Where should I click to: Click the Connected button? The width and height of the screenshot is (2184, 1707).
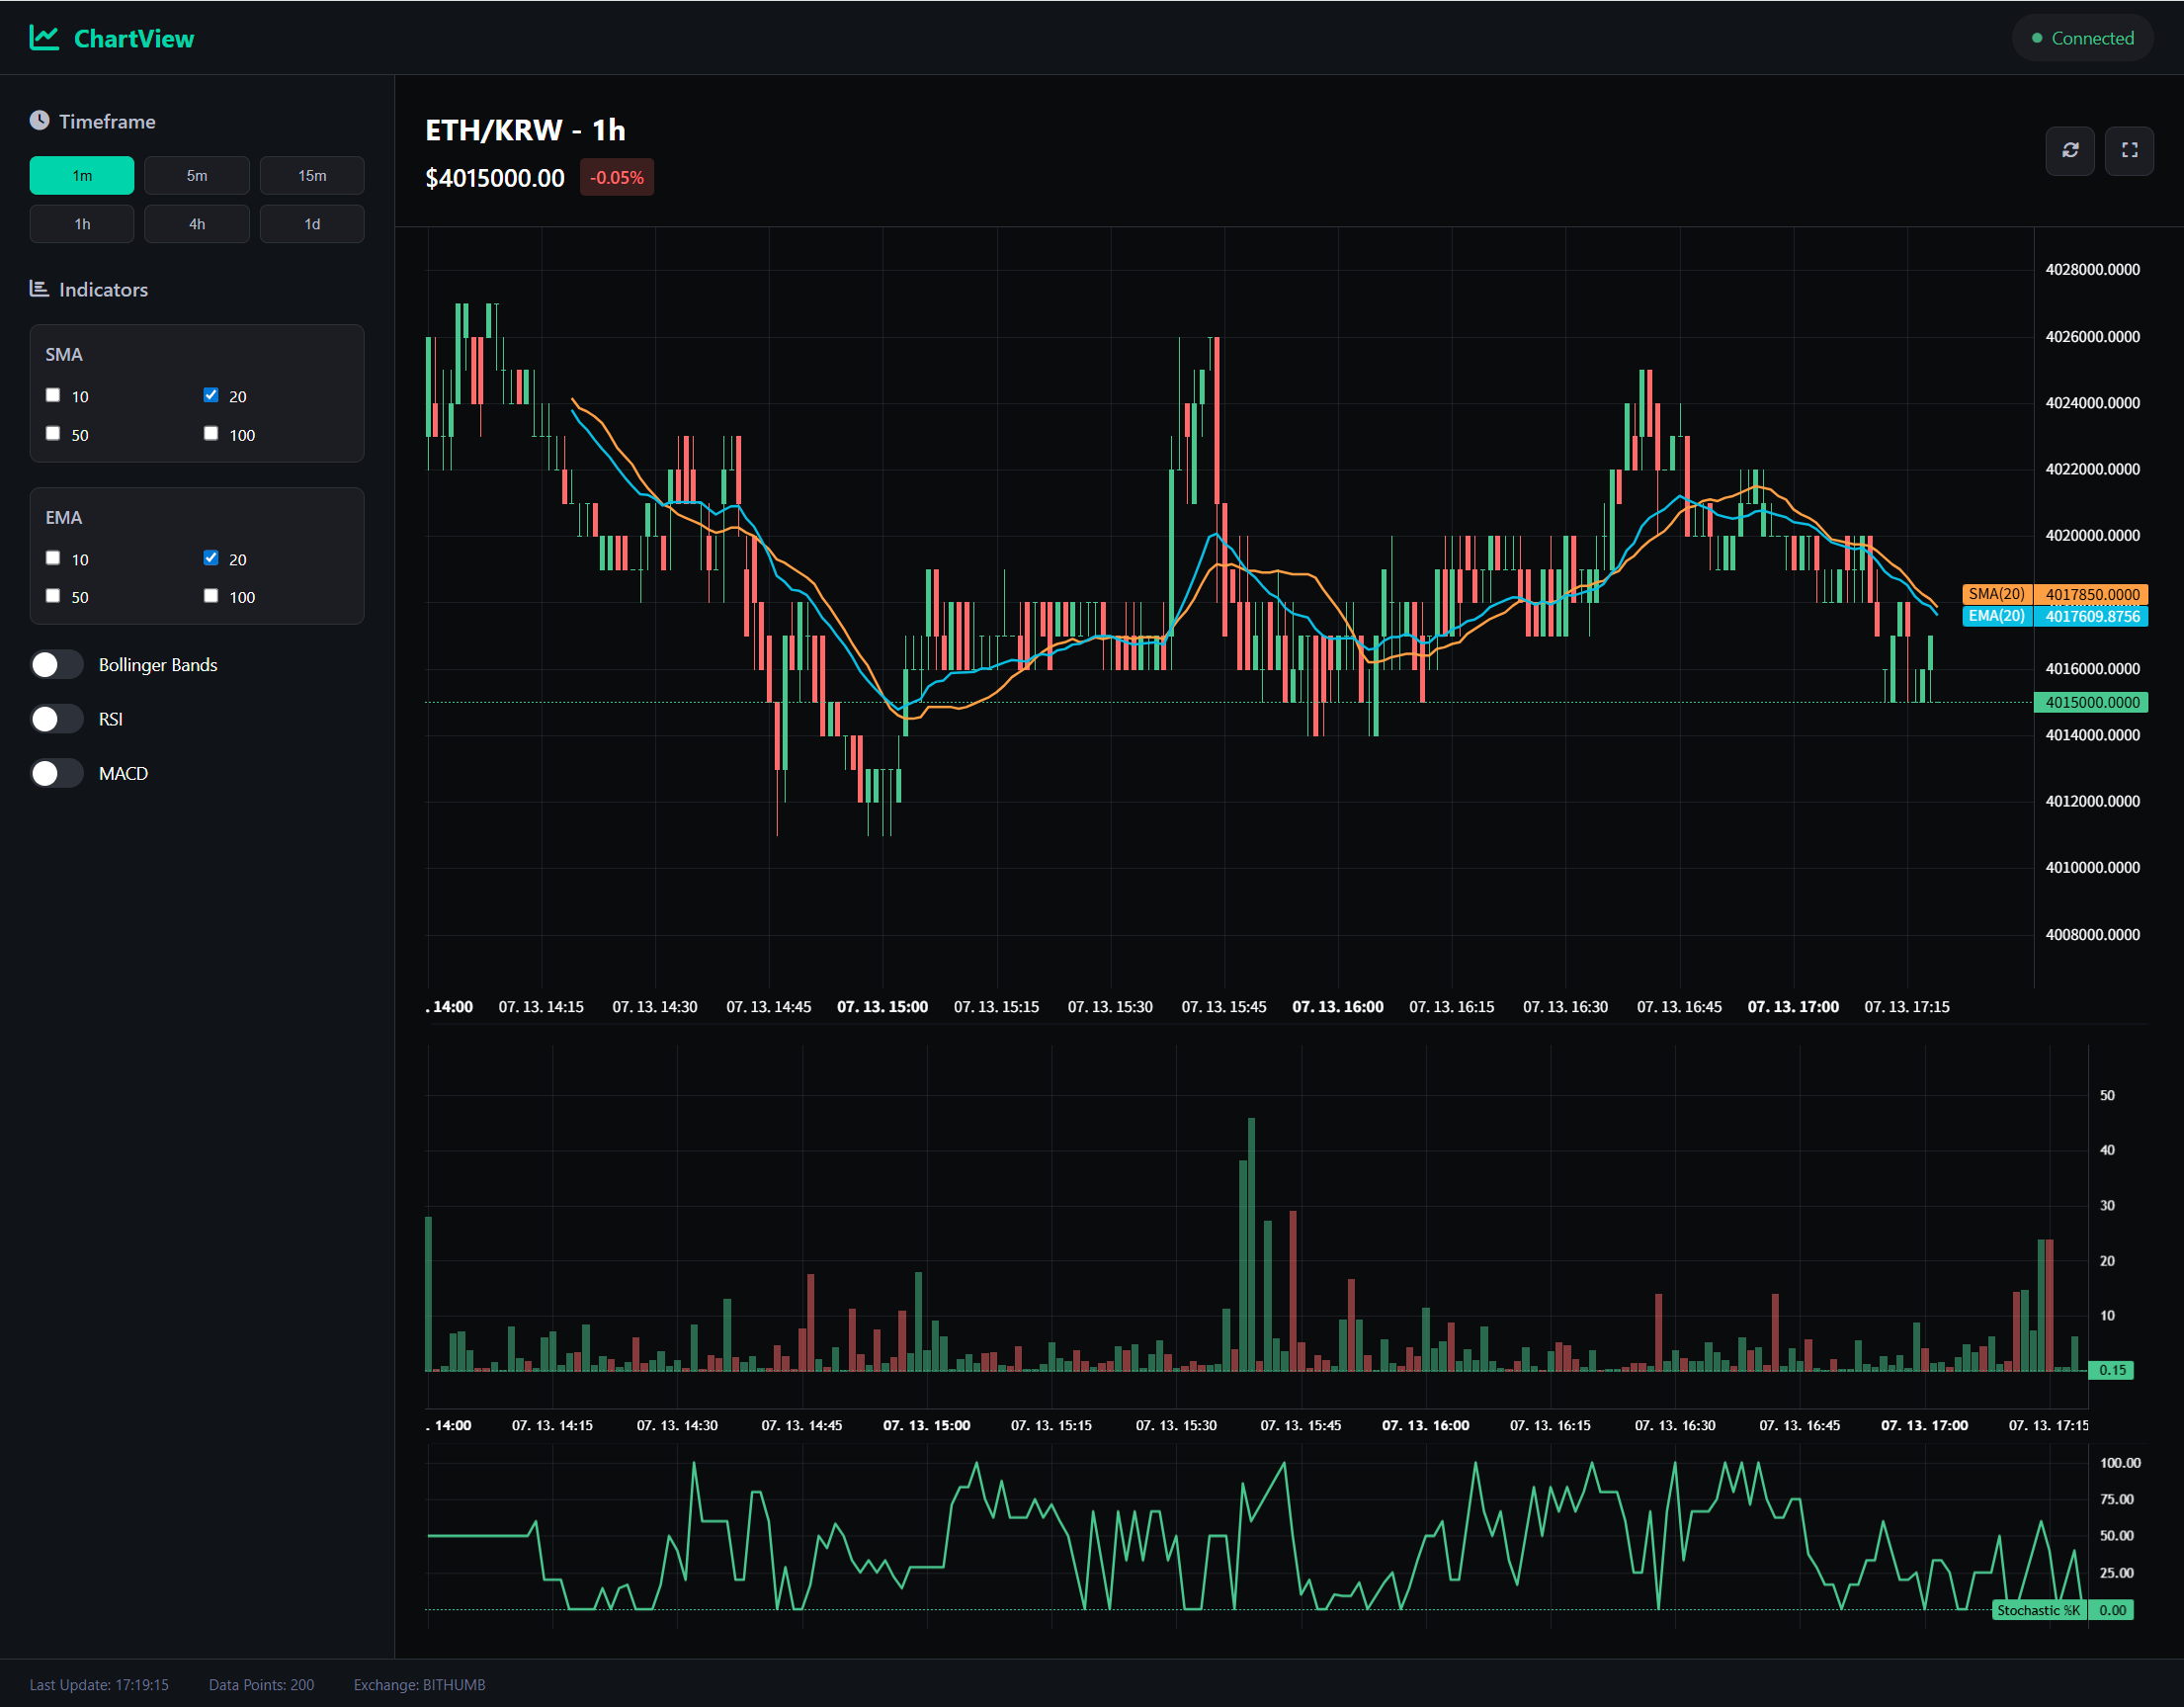point(2082,38)
